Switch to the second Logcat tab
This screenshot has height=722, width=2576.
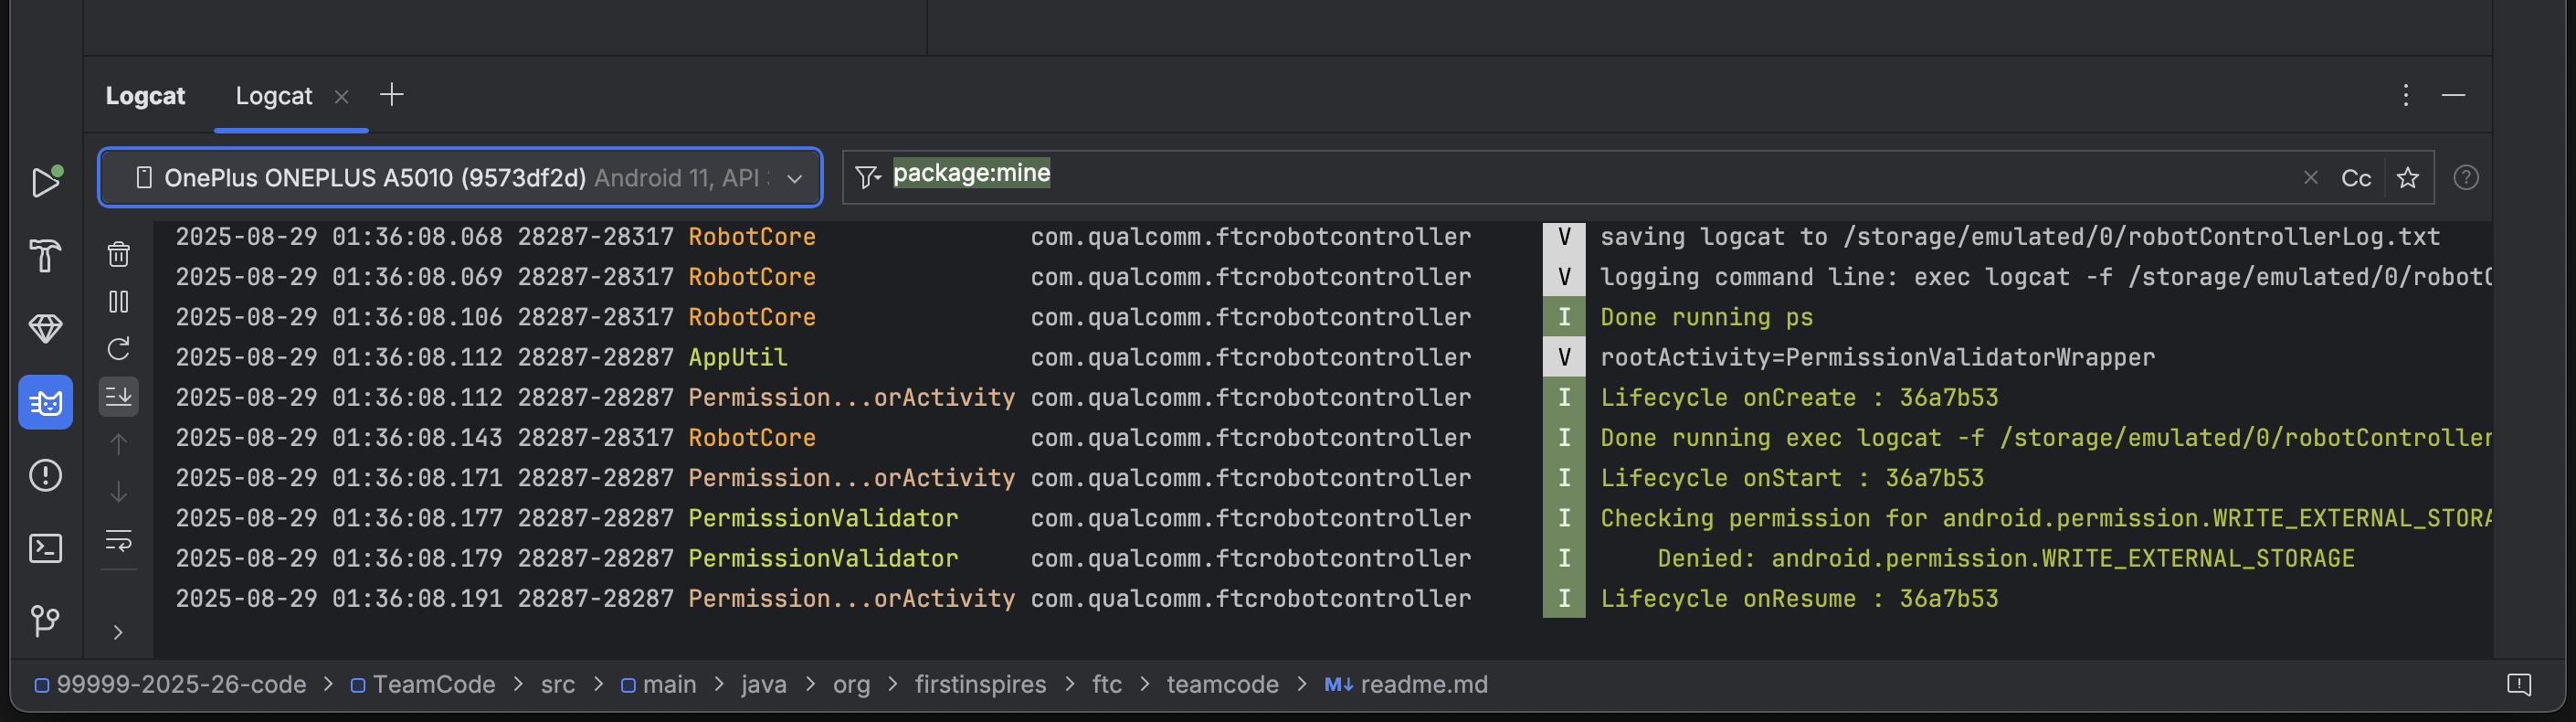pos(273,96)
